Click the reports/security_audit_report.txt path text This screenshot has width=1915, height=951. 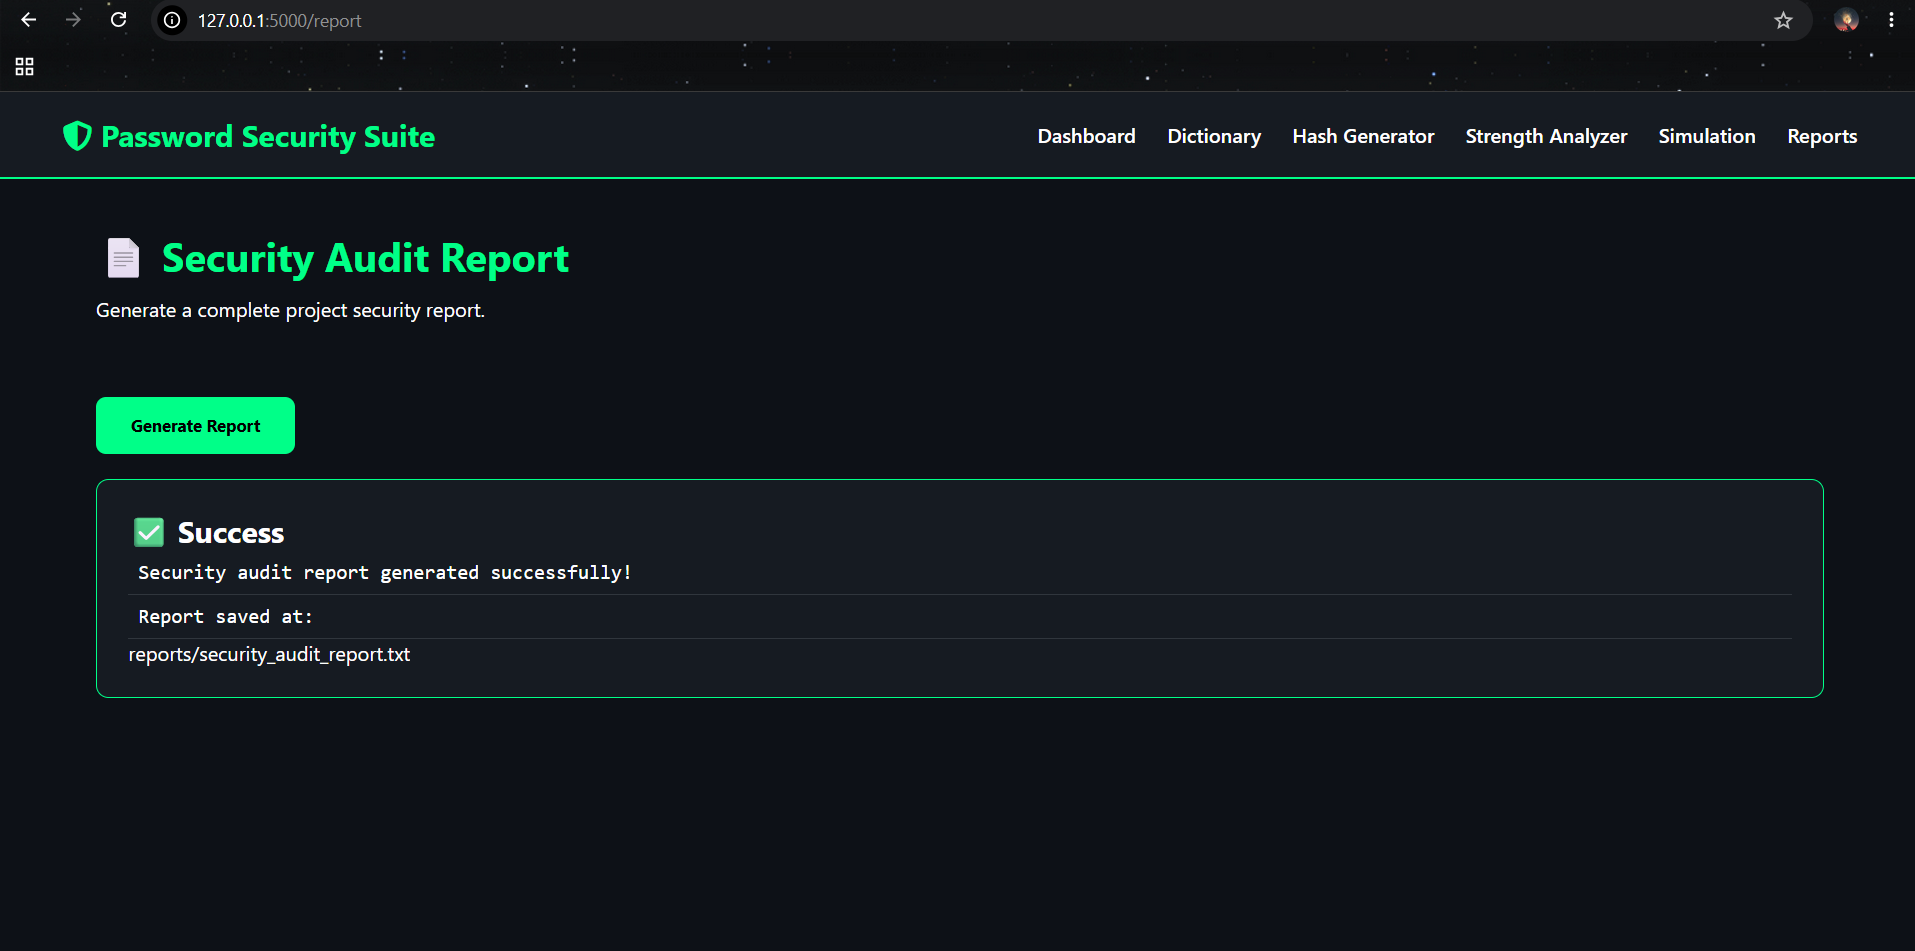[269, 654]
